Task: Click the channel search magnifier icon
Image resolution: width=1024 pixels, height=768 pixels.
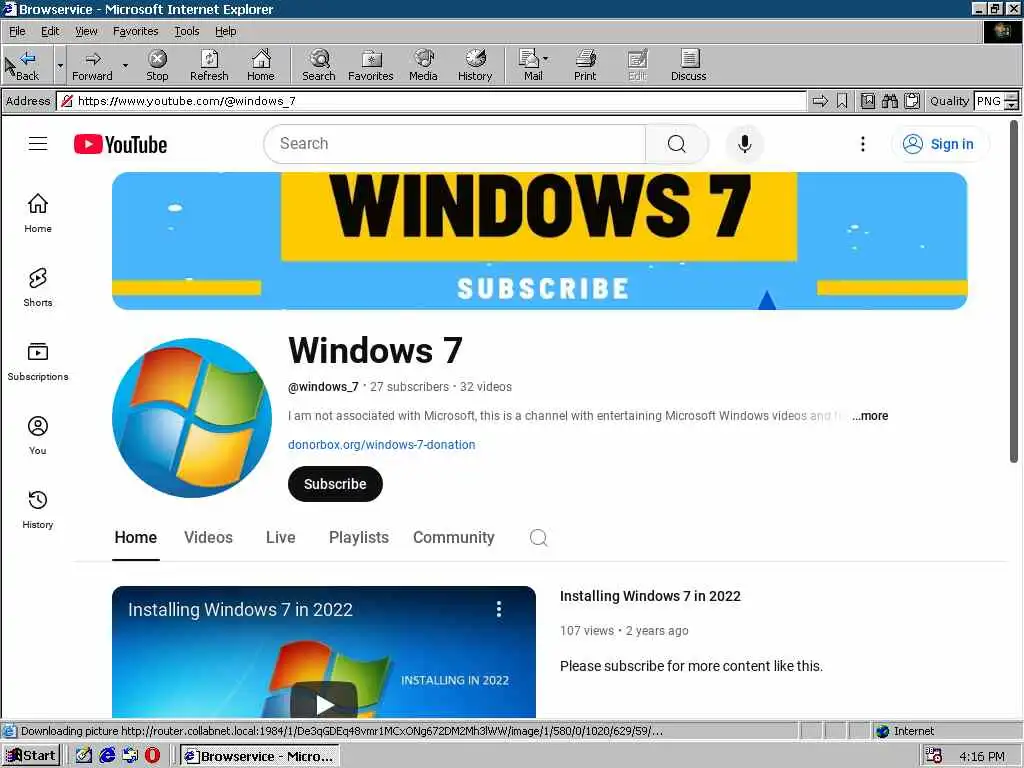Action: click(539, 537)
